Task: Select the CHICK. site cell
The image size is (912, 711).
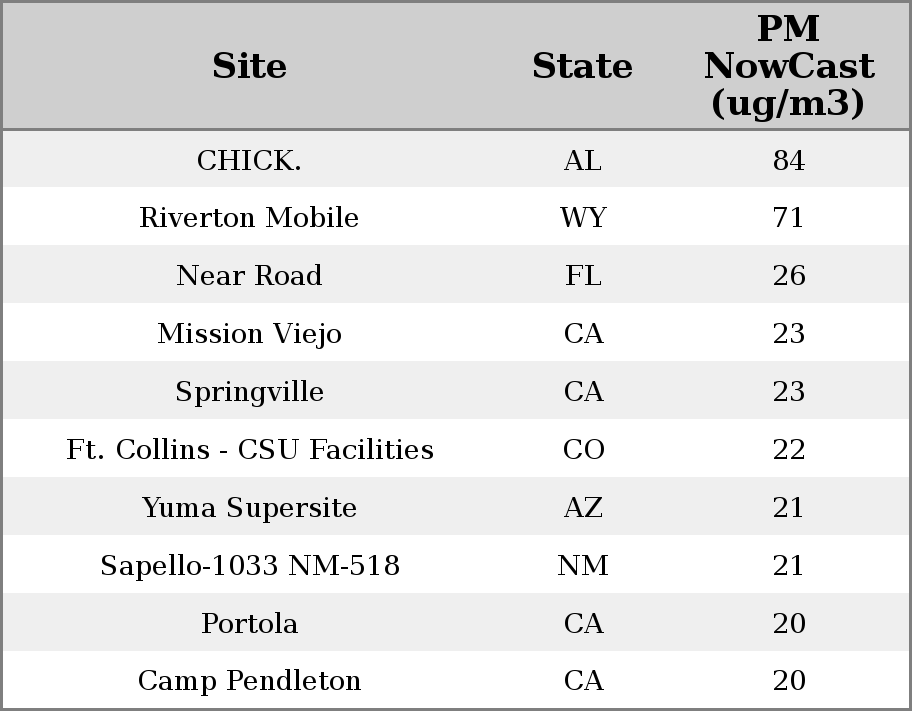Action: [249, 160]
